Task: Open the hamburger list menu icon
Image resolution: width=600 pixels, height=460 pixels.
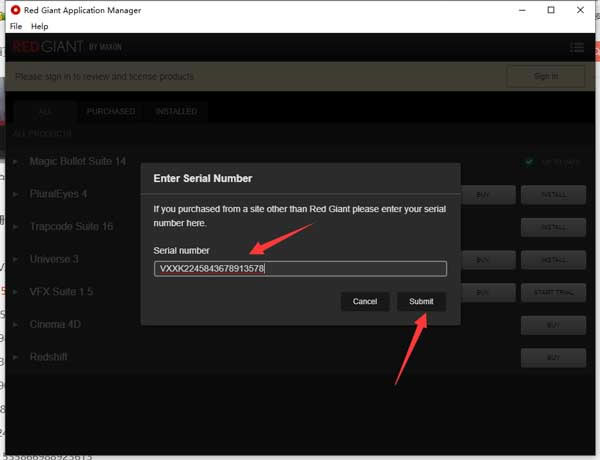Action: coord(577,47)
